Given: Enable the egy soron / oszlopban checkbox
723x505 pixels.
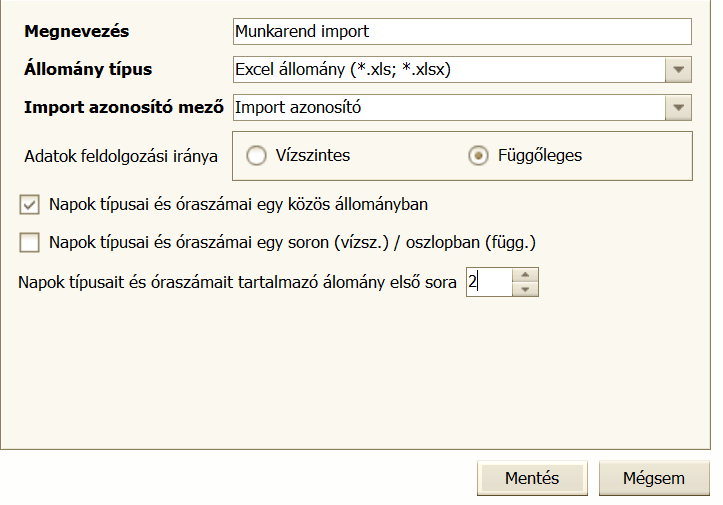Looking at the screenshot, I should click(x=30, y=242).
